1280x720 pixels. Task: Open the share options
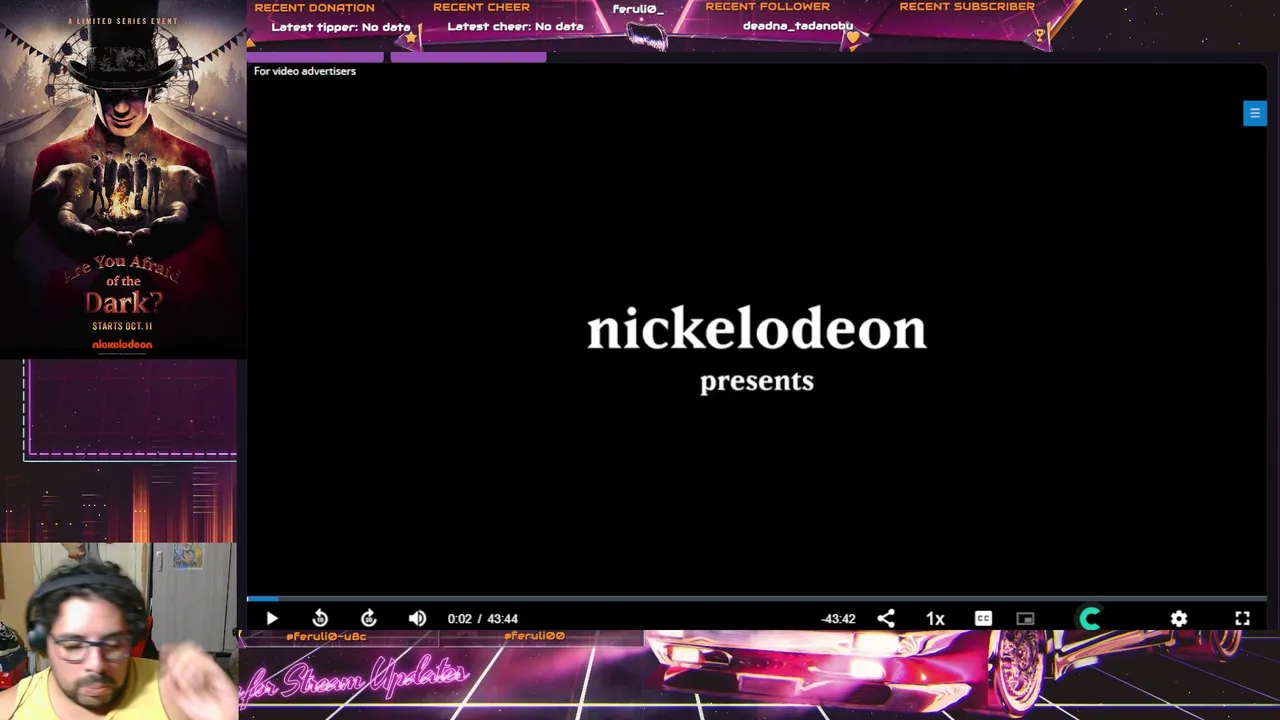886,619
